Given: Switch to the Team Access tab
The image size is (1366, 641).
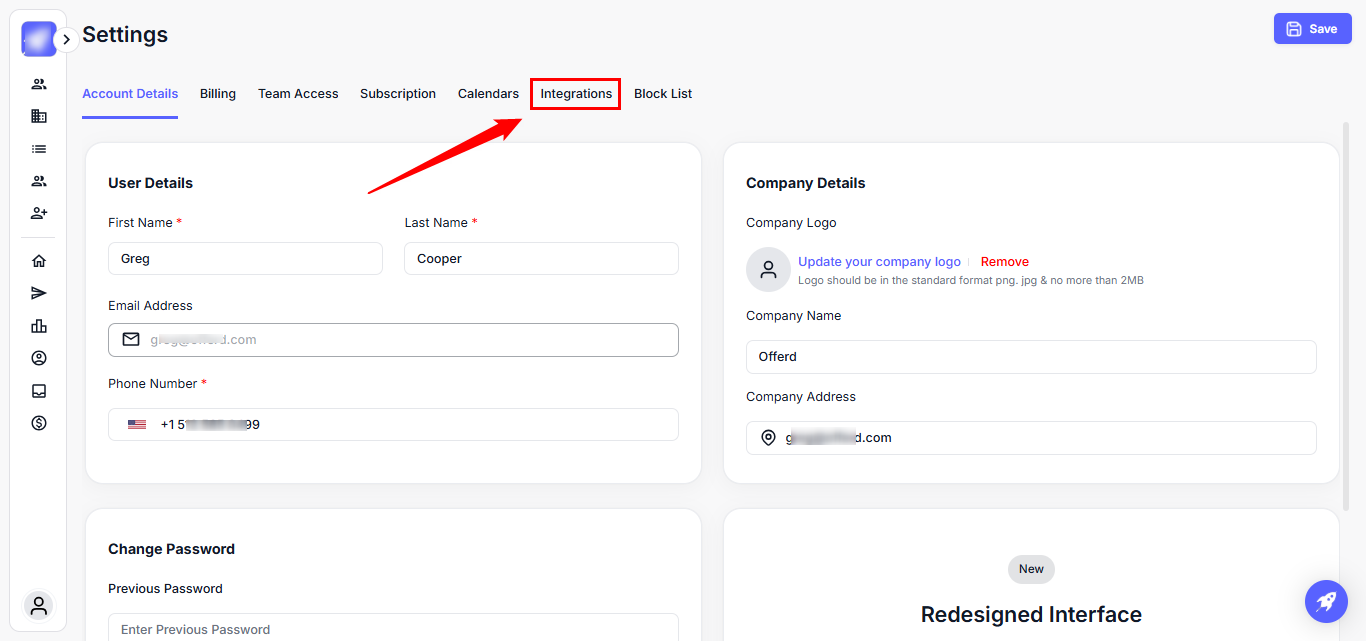Looking at the screenshot, I should pos(298,94).
